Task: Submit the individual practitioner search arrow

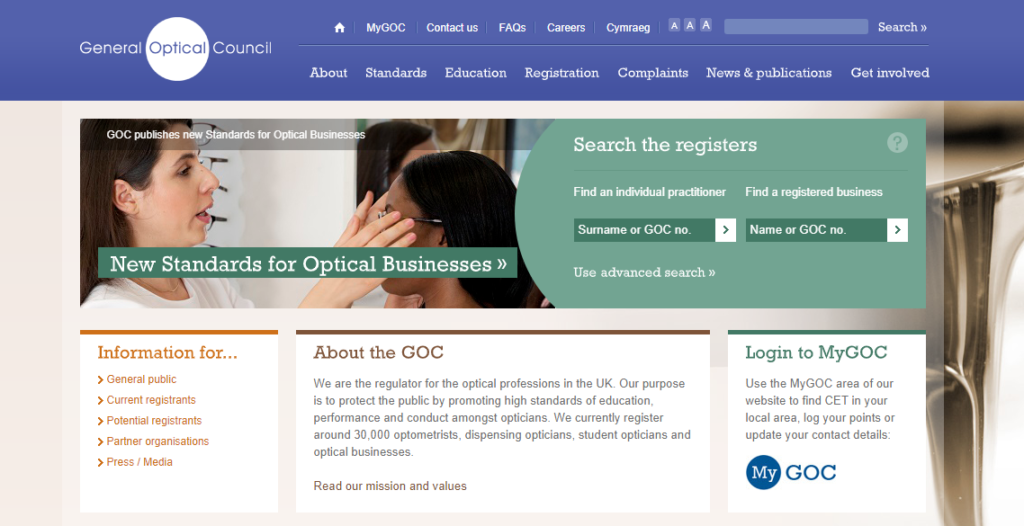Action: [x=726, y=230]
